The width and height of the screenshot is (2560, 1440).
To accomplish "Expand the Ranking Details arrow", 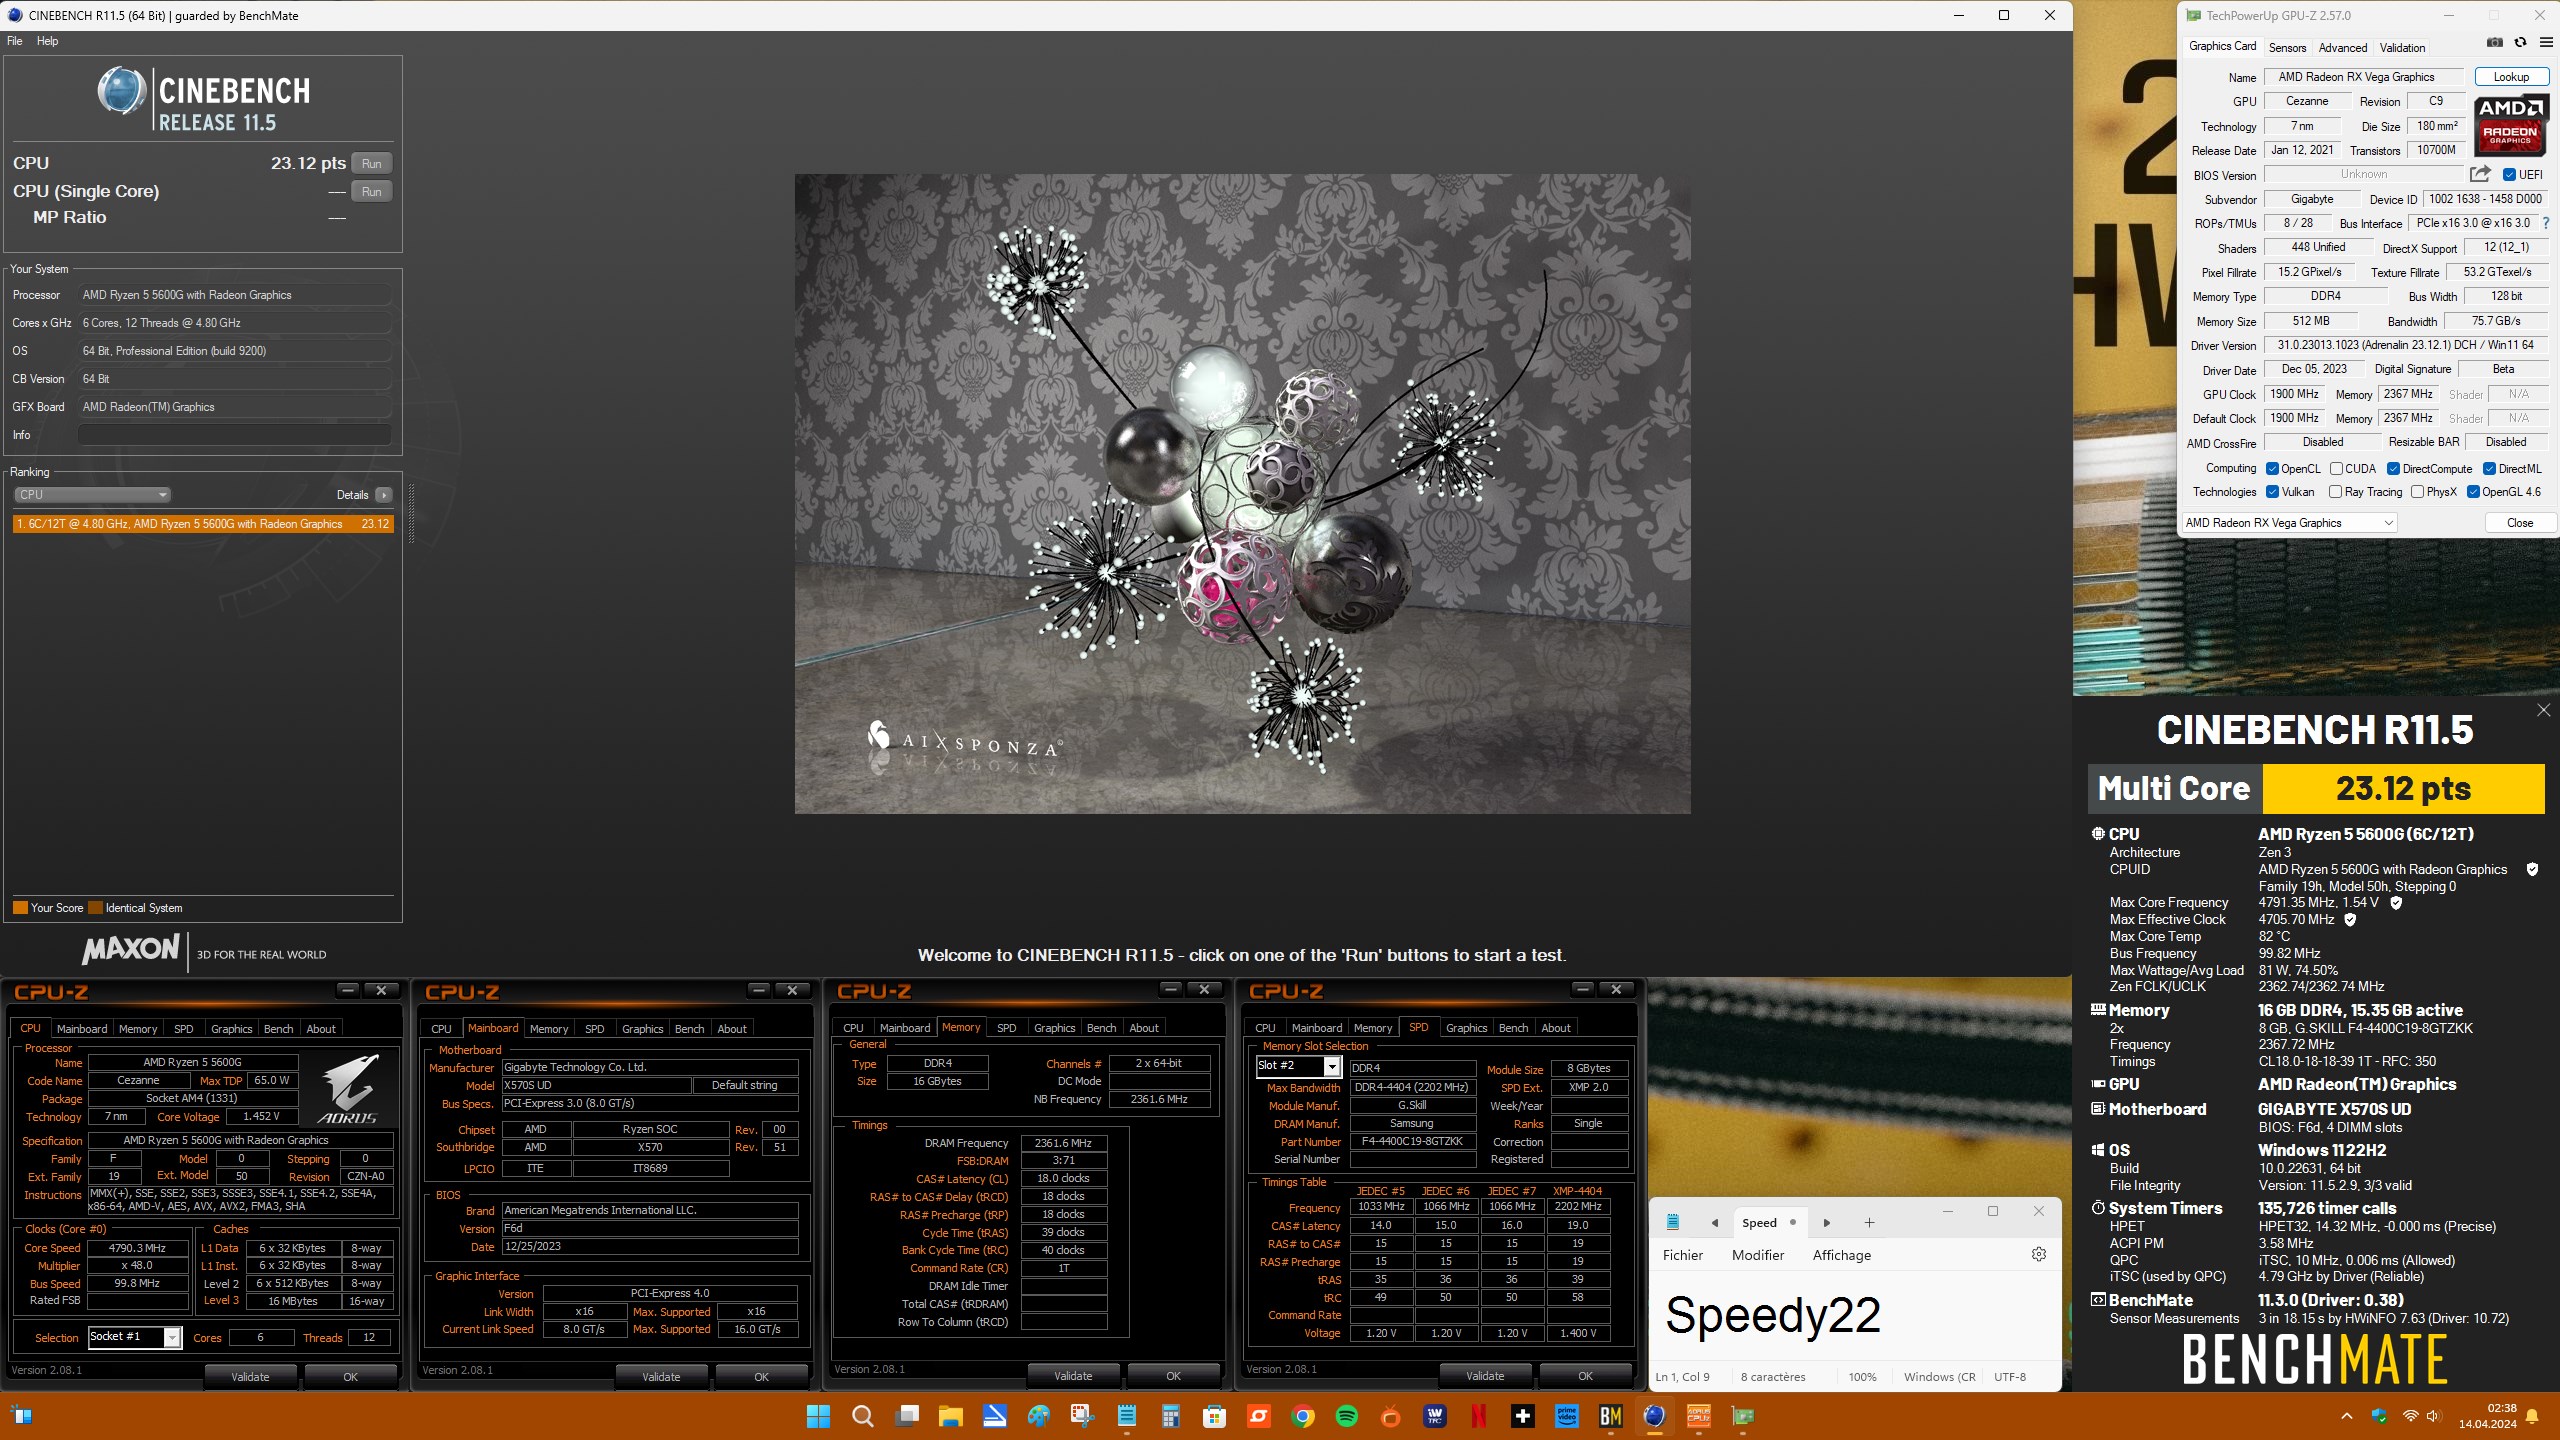I will click(384, 495).
